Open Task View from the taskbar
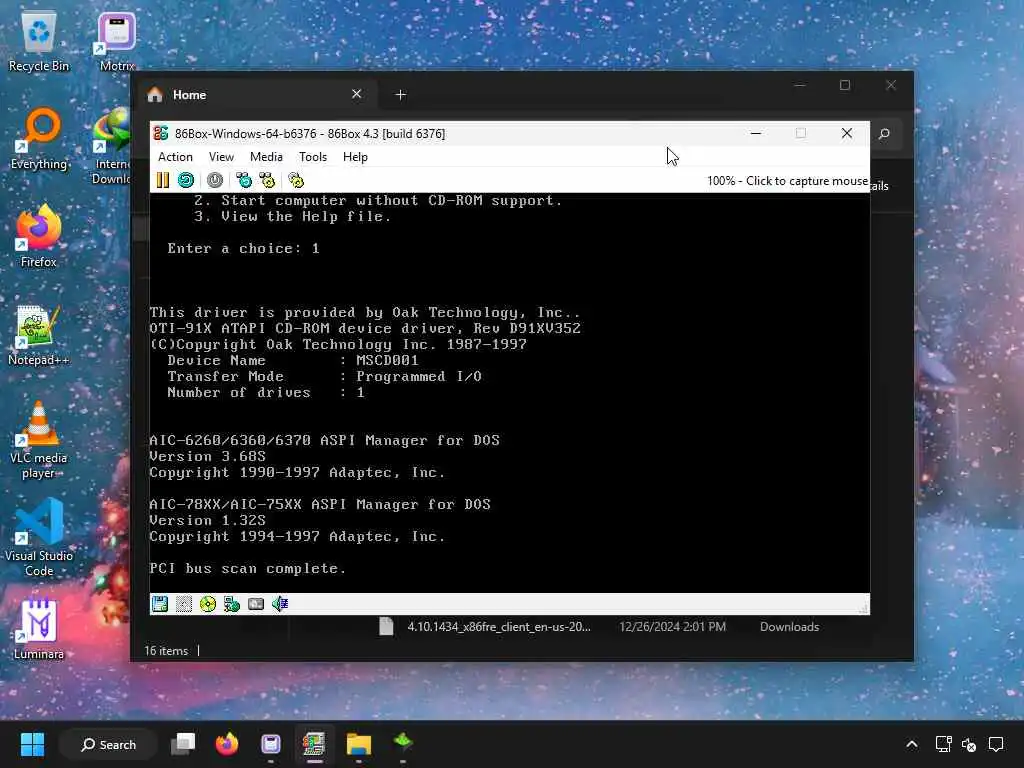This screenshot has height=768, width=1024. point(183,744)
